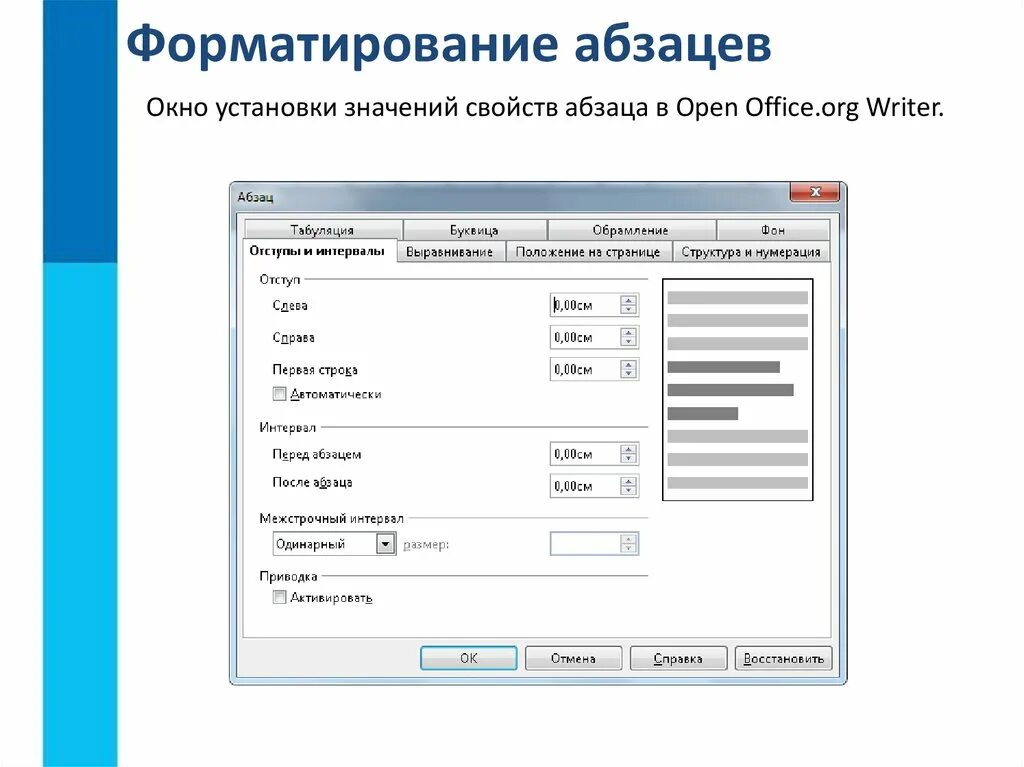
Task: Increase Первая строка indent with up arrow
Action: (629, 364)
